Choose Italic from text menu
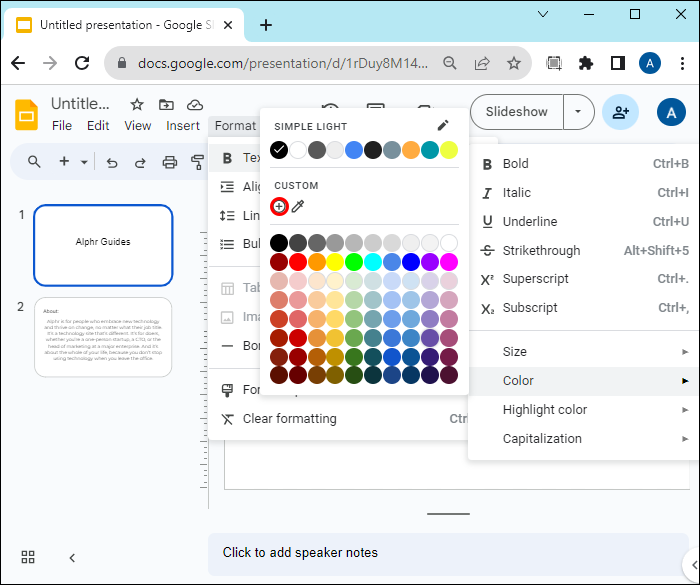Image resolution: width=700 pixels, height=585 pixels. pos(583,193)
